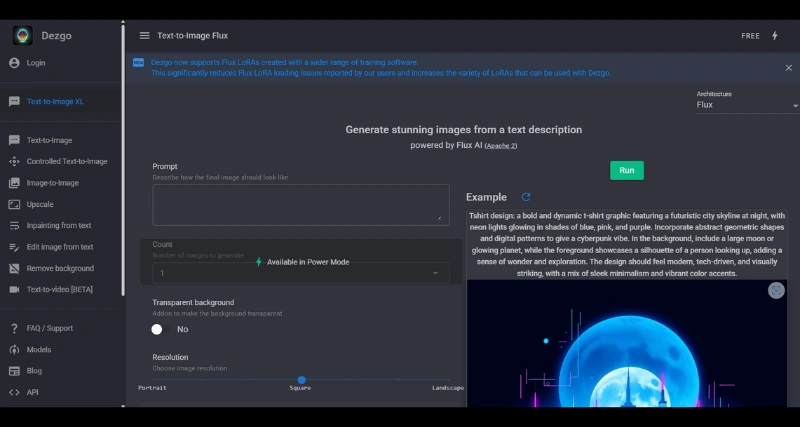800x427 pixels.
Task: Select Image-to-Image in the sidebar
Action: click(x=53, y=183)
